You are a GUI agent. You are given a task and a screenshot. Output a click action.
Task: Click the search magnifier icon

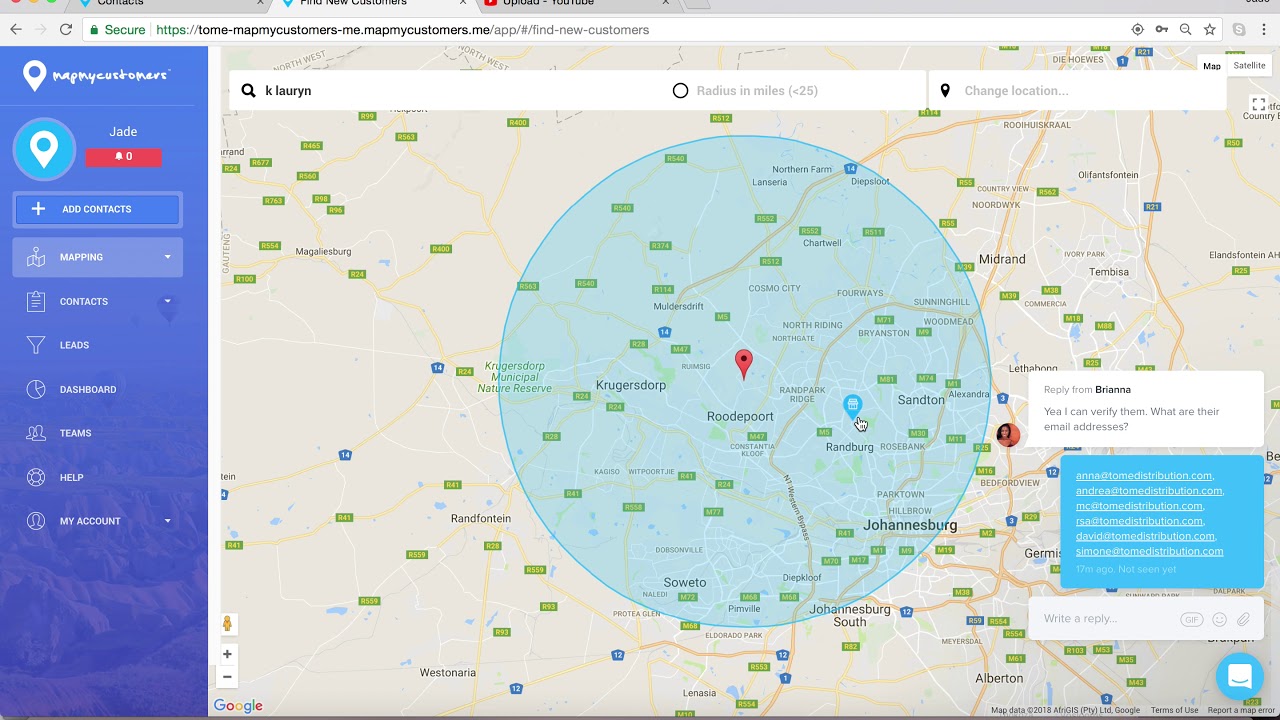[248, 90]
